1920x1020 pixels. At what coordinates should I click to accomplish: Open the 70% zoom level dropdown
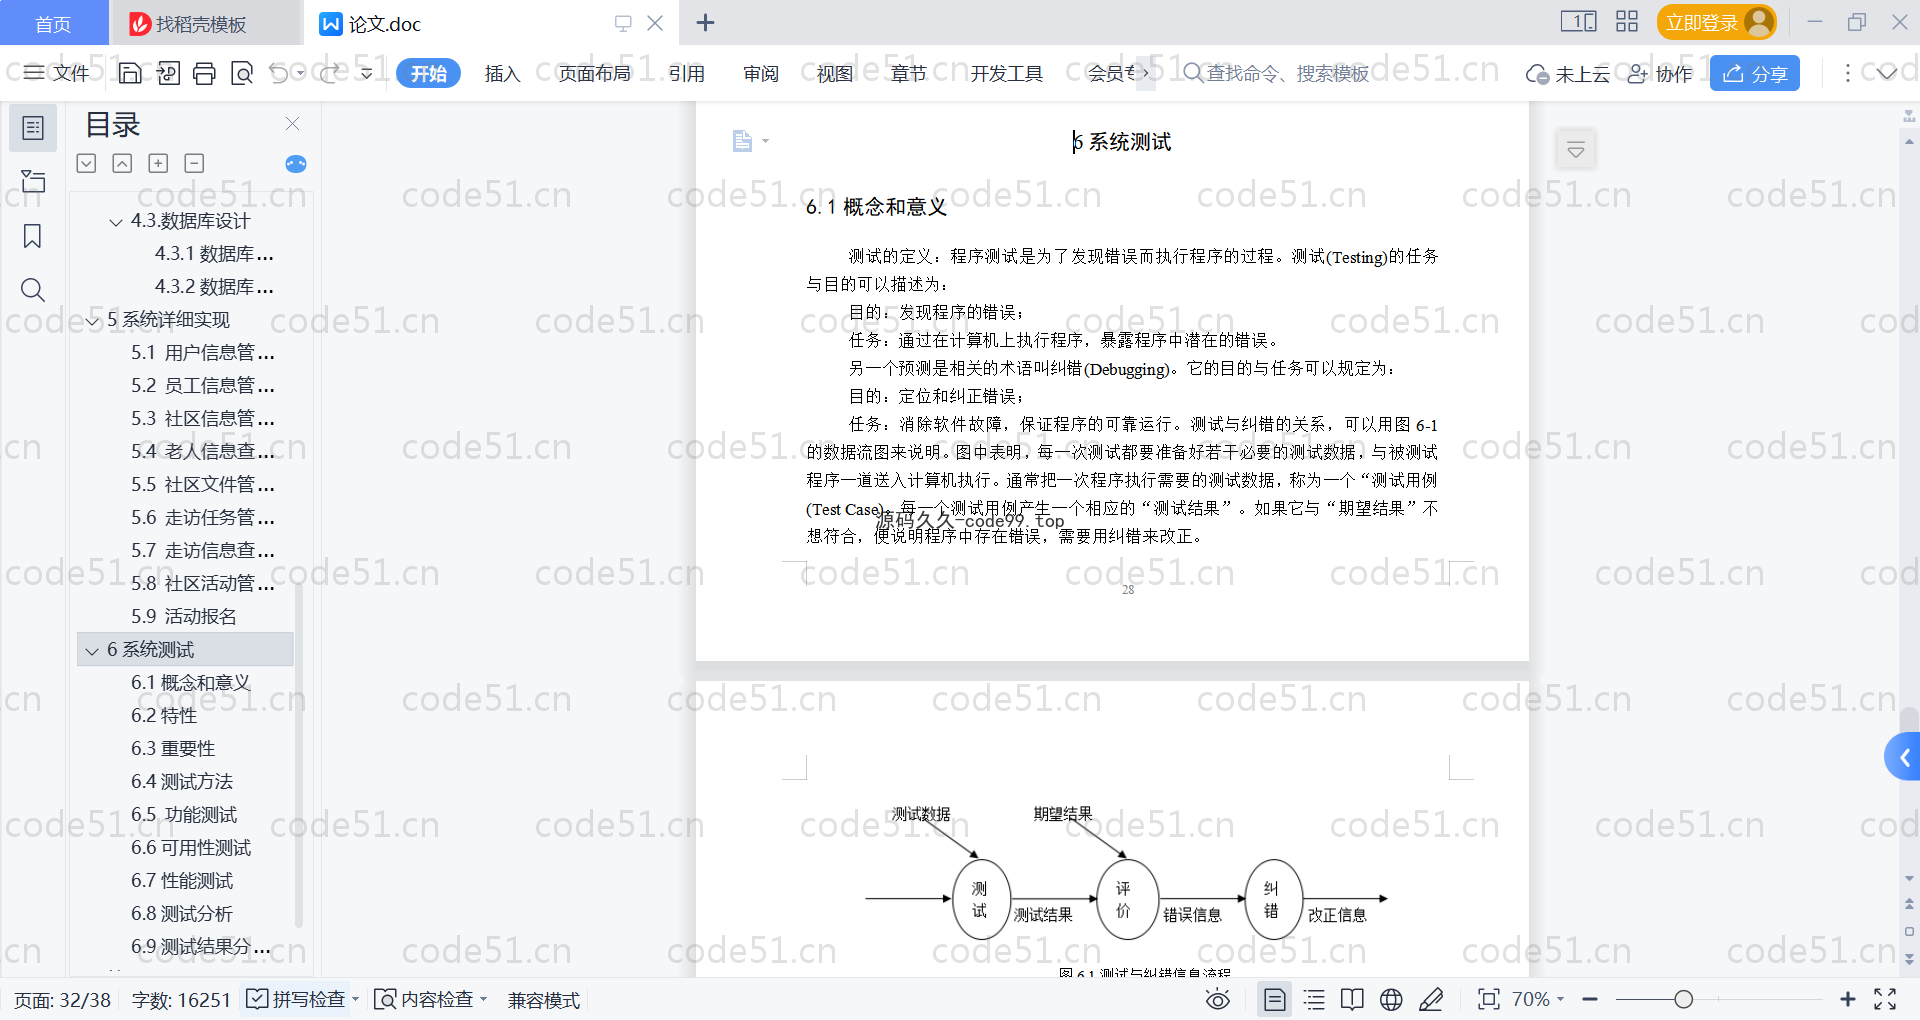click(x=1538, y=999)
